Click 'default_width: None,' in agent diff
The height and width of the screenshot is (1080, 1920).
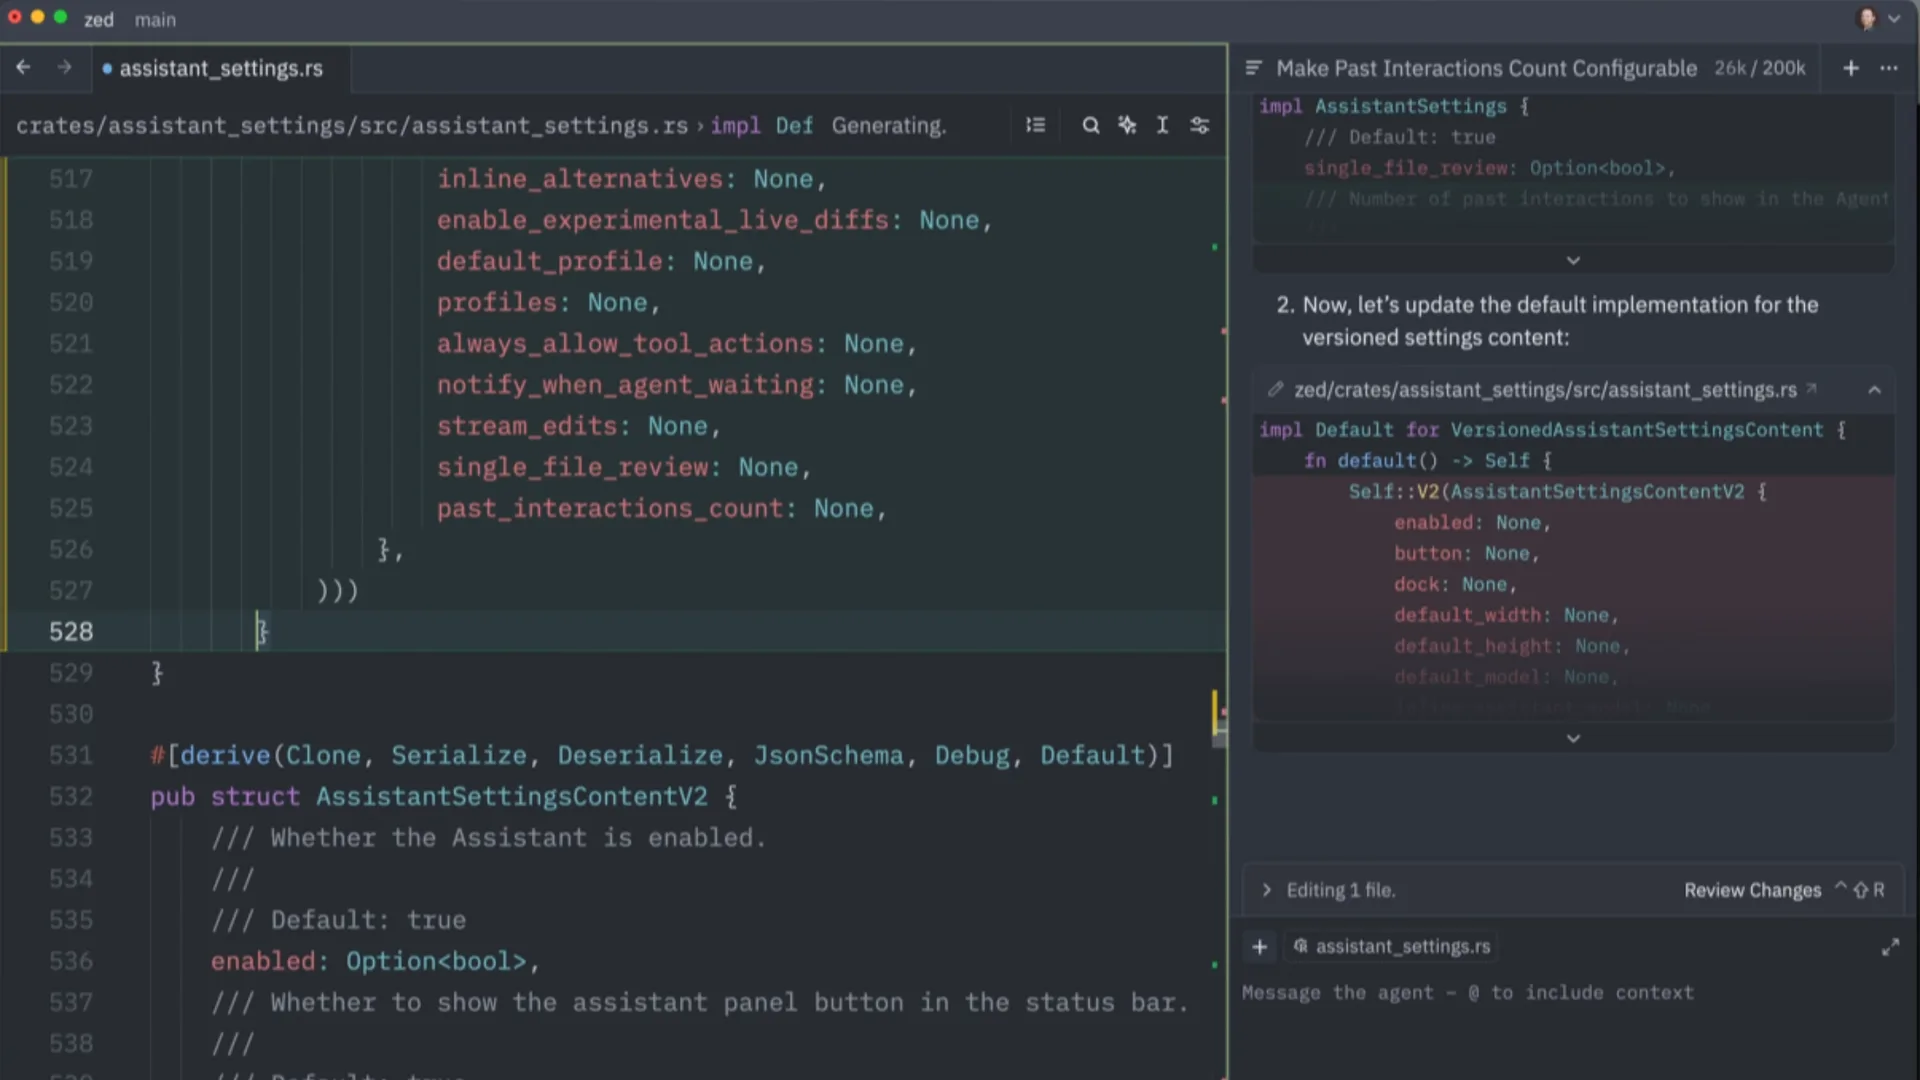[x=1506, y=615]
